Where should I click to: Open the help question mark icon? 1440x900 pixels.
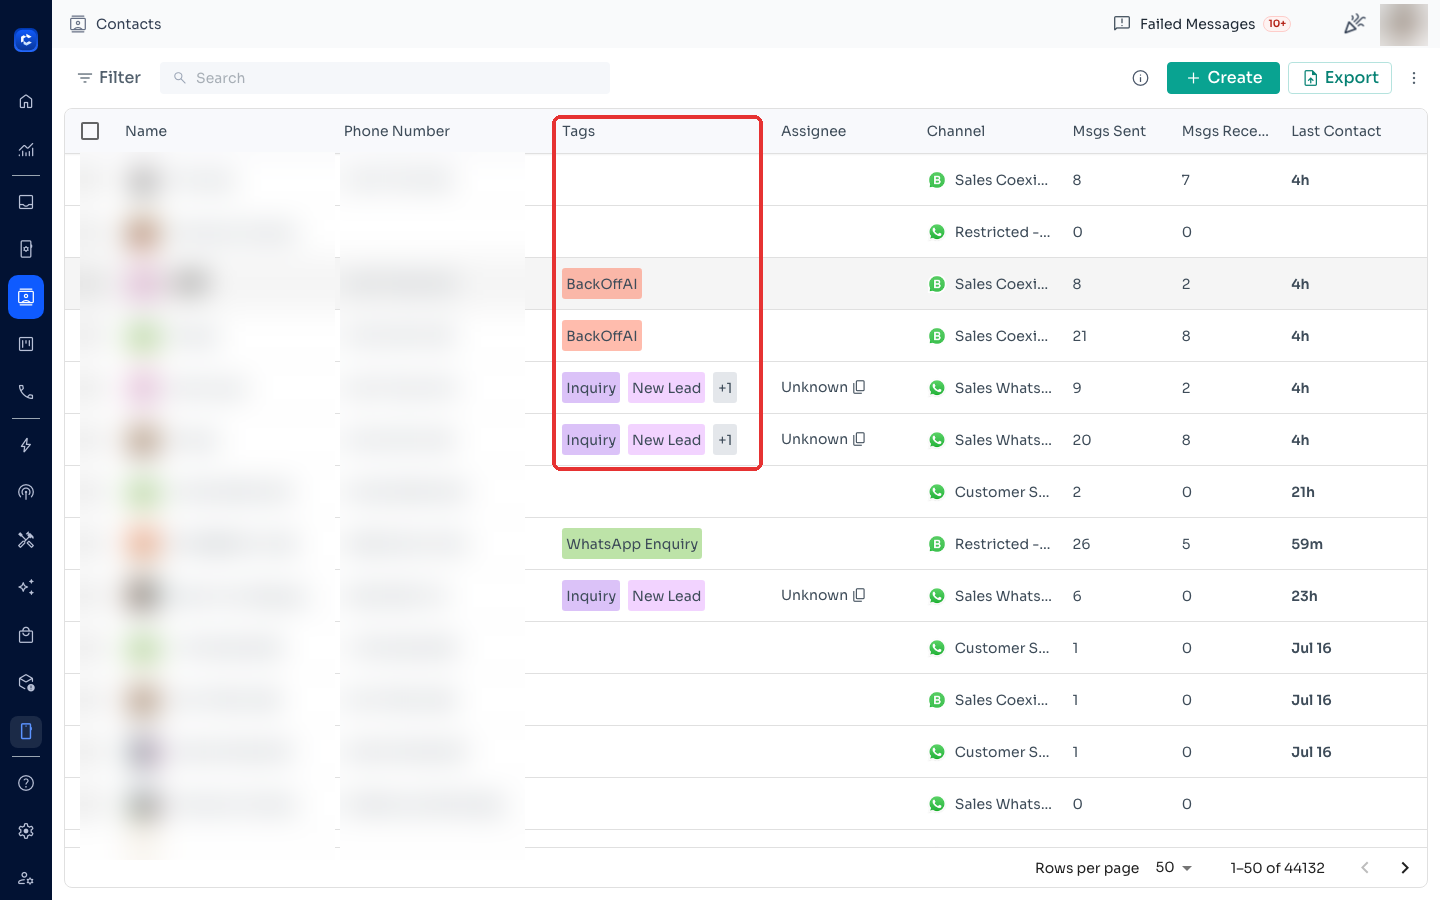(26, 783)
